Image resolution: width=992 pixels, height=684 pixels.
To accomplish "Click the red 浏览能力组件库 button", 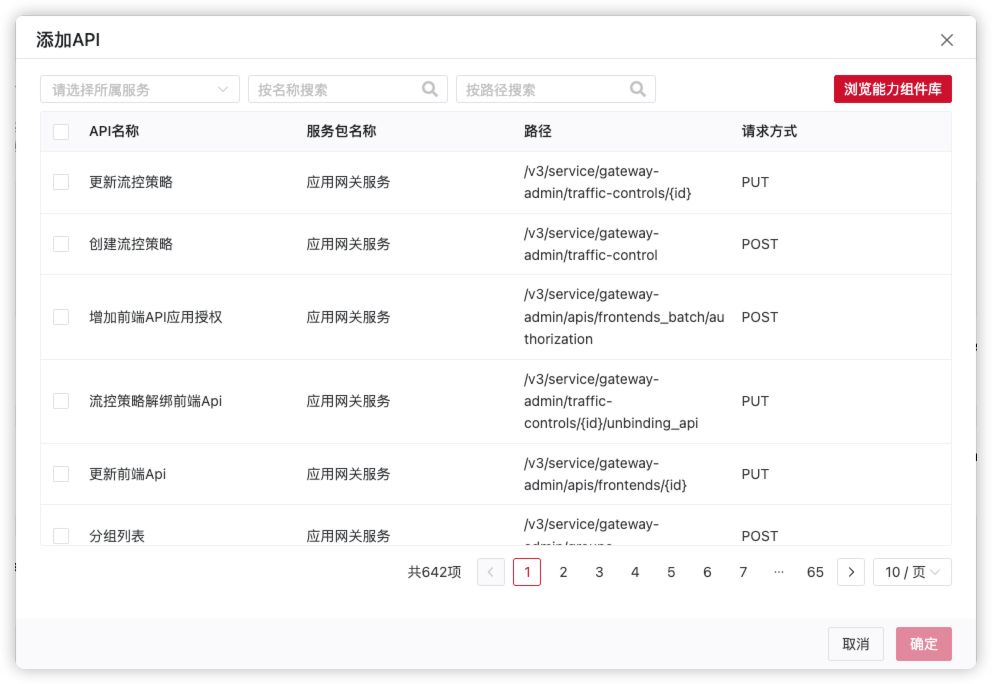I will 895,88.
